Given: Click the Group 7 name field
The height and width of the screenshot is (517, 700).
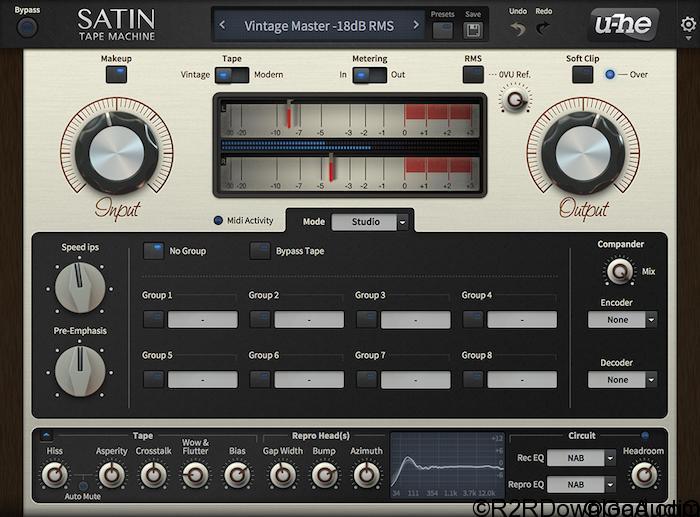Looking at the screenshot, I should [416, 380].
